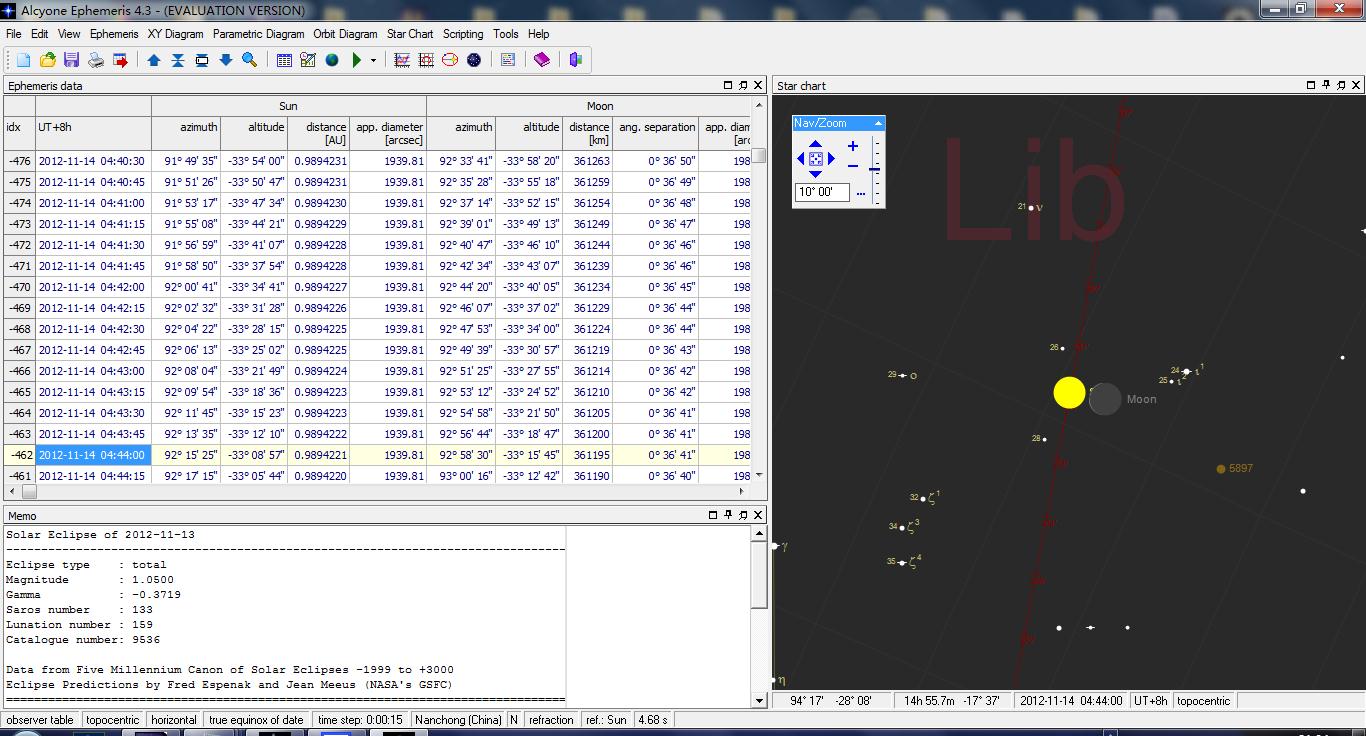Open the dropdown arrow beside the green play button
Screen dimensions: 1366x736
point(373,60)
